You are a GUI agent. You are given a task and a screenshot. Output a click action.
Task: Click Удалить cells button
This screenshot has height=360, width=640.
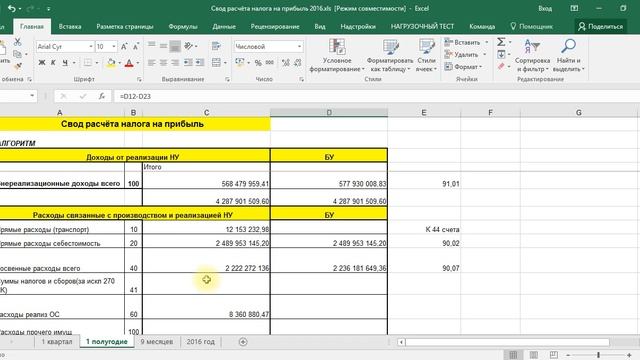[466, 54]
